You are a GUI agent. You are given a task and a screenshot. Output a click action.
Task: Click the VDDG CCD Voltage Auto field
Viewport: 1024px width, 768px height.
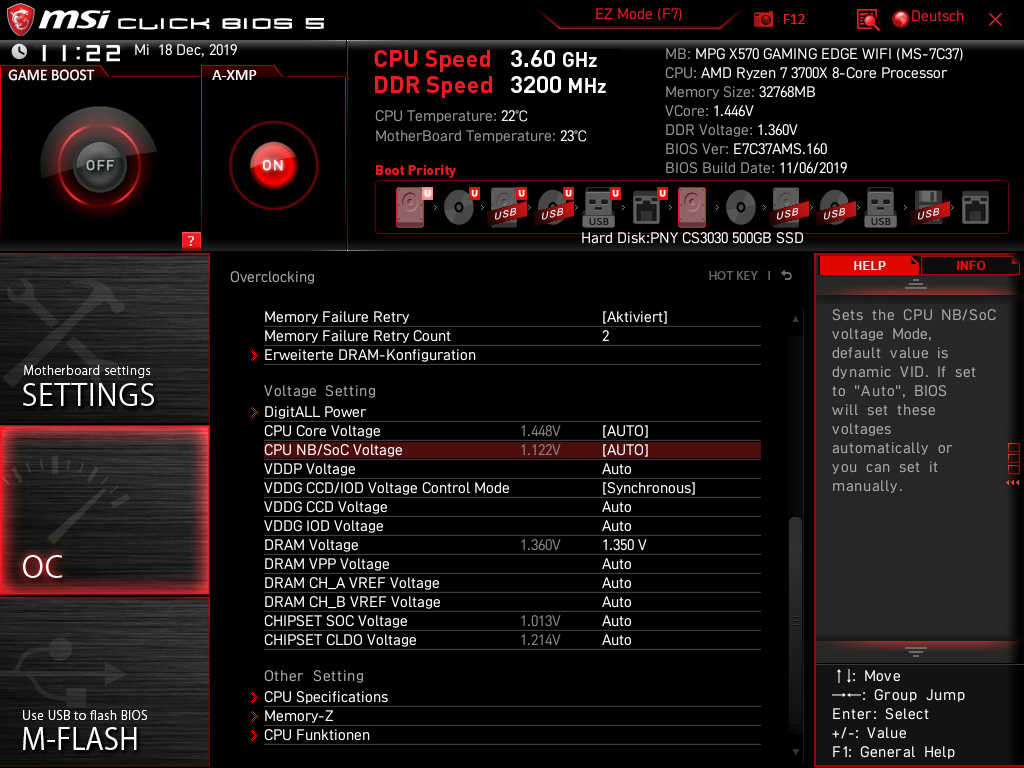coord(616,507)
